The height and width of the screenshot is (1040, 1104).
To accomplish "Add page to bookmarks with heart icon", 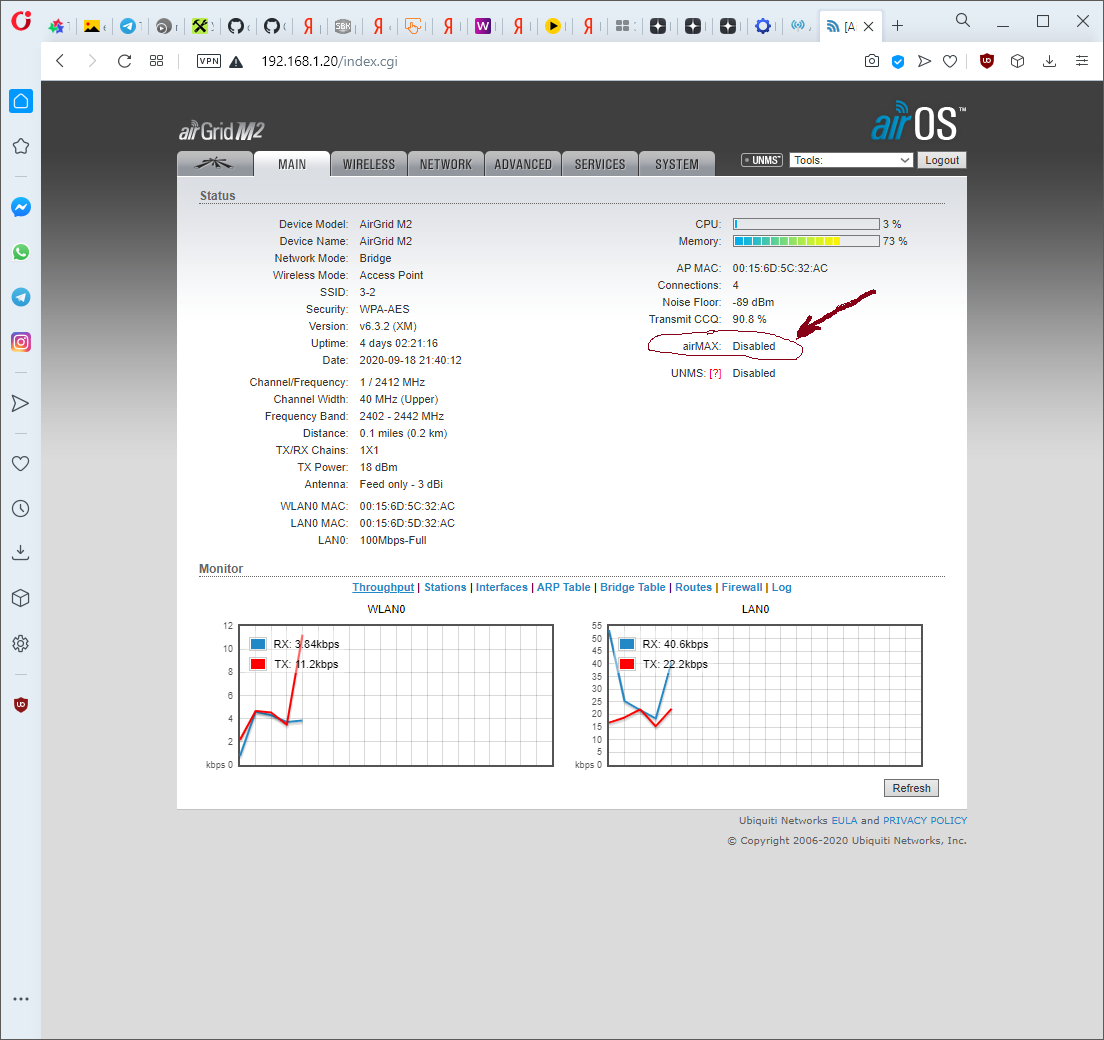I will point(950,61).
